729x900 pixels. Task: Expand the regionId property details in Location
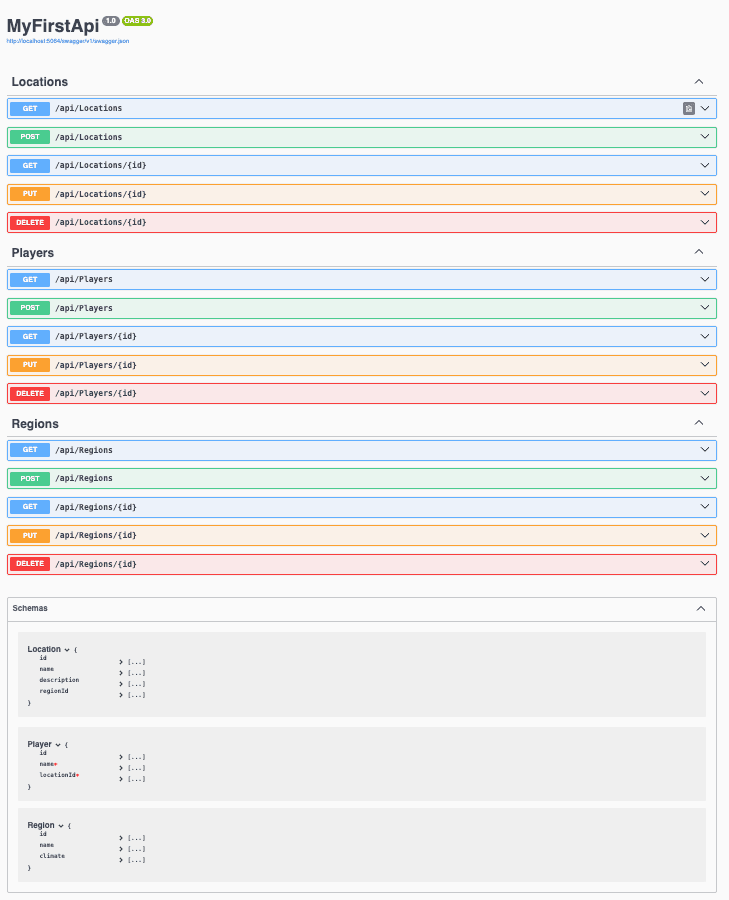pos(121,694)
